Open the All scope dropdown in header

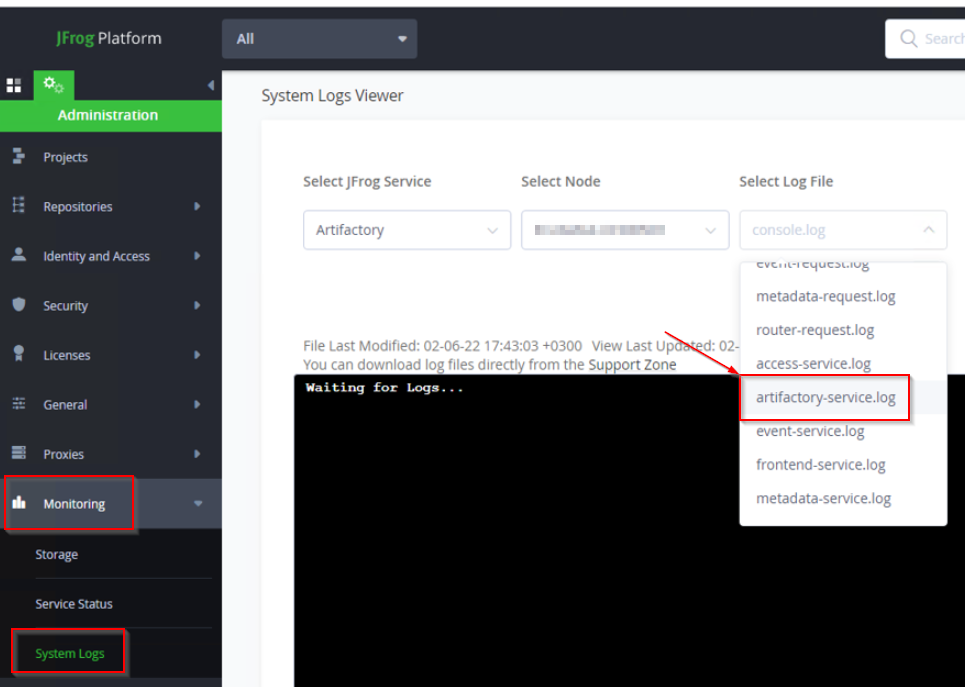click(319, 39)
